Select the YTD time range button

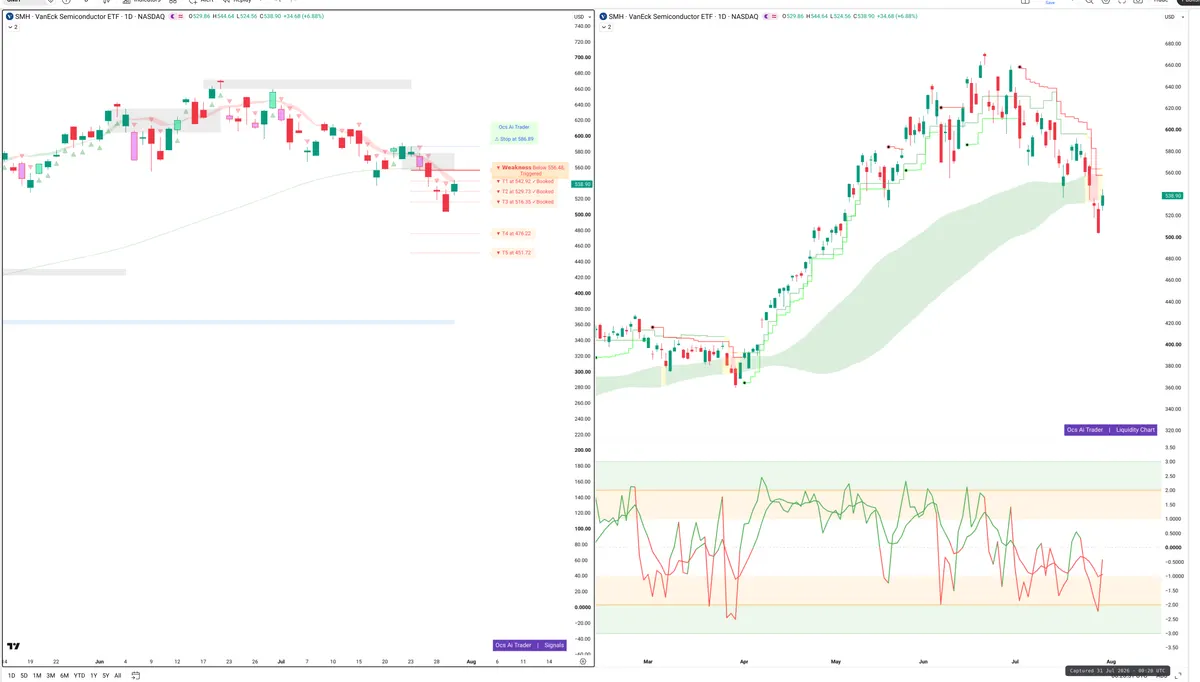(x=79, y=676)
